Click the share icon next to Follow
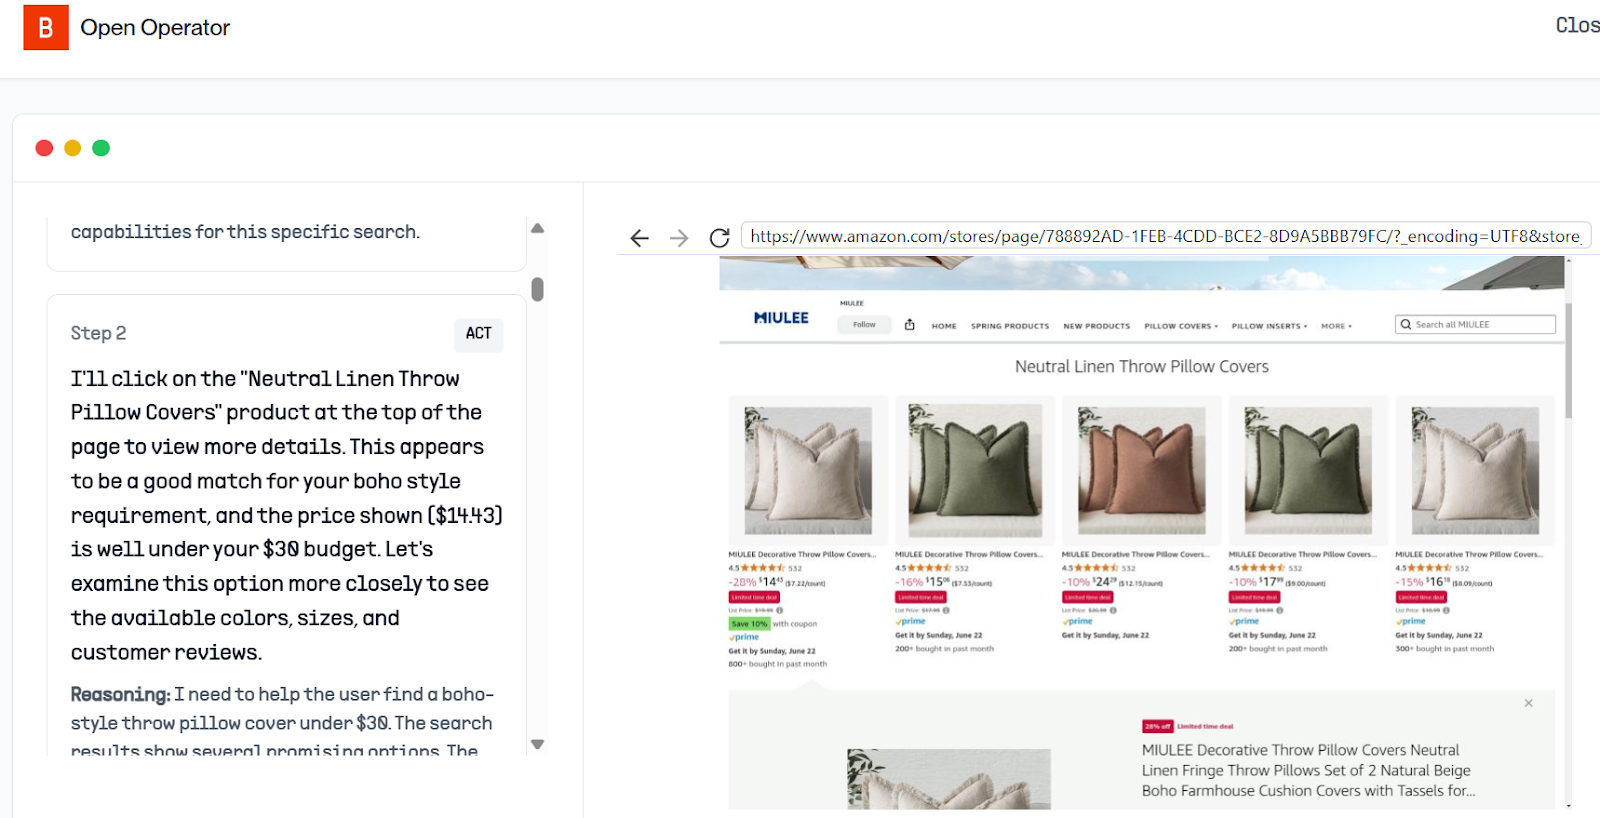The width and height of the screenshot is (1600, 818). 910,325
